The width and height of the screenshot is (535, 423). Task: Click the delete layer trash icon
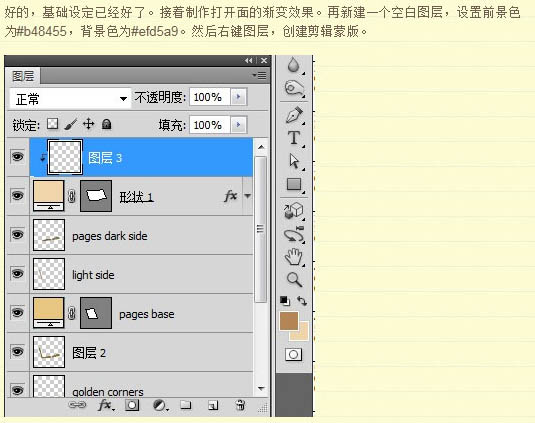(240, 405)
